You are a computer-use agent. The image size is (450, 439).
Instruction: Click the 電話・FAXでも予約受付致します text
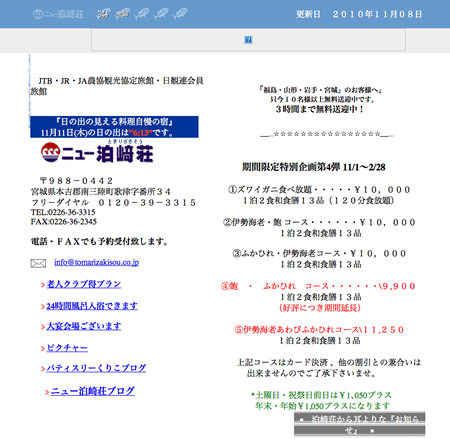click(x=100, y=241)
